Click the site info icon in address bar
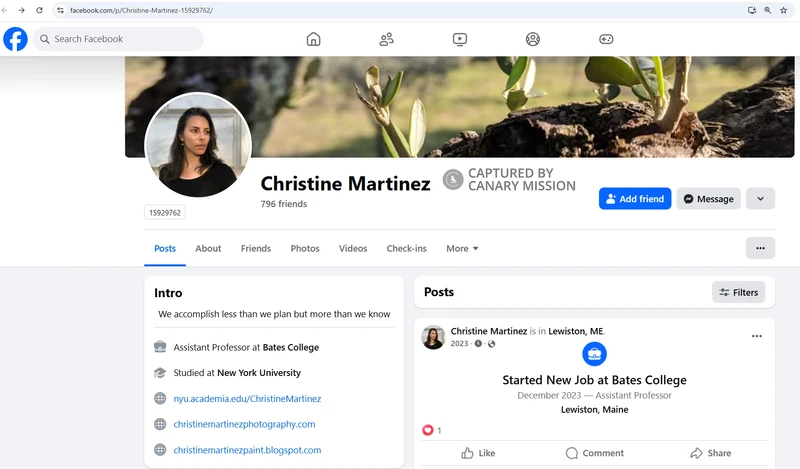Image resolution: width=800 pixels, height=469 pixels. 60,10
